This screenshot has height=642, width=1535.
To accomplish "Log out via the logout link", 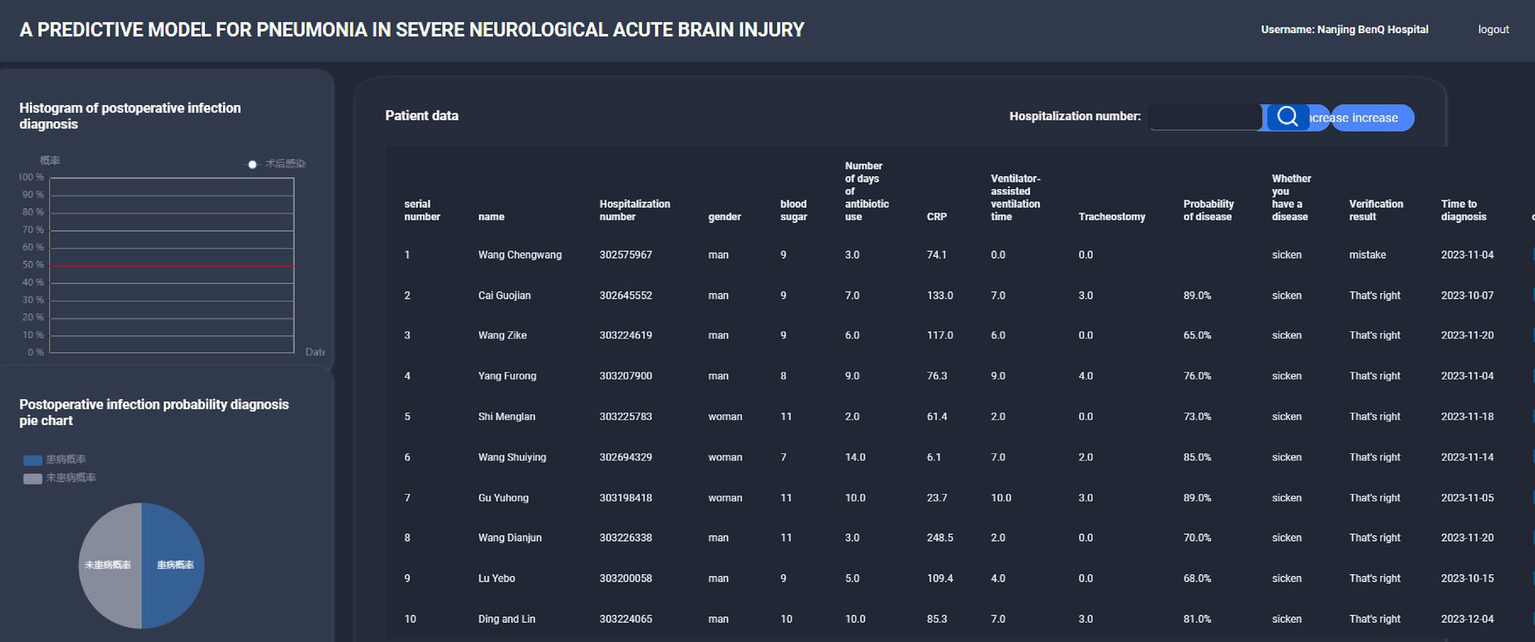I will coord(1493,30).
